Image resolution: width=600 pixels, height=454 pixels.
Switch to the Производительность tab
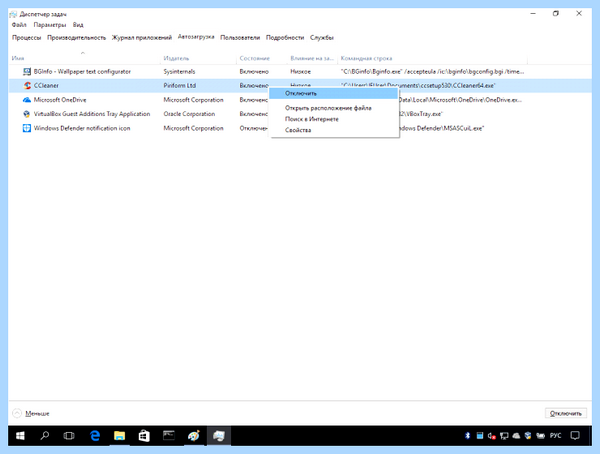(x=77, y=38)
